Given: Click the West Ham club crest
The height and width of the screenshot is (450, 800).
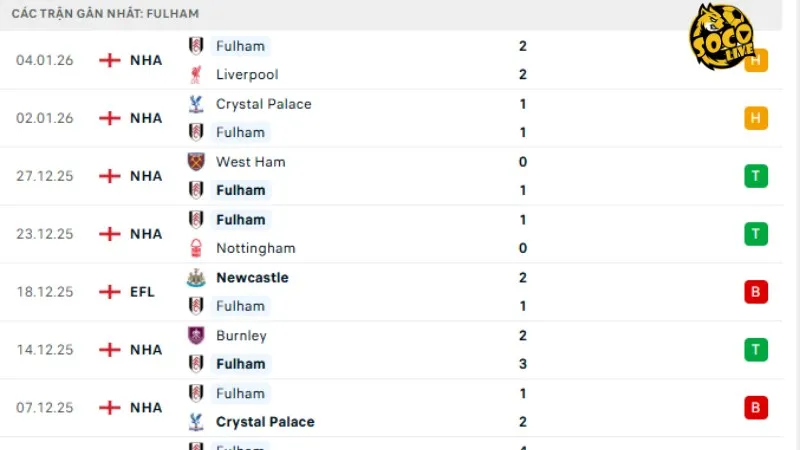Looking at the screenshot, I should (196, 162).
